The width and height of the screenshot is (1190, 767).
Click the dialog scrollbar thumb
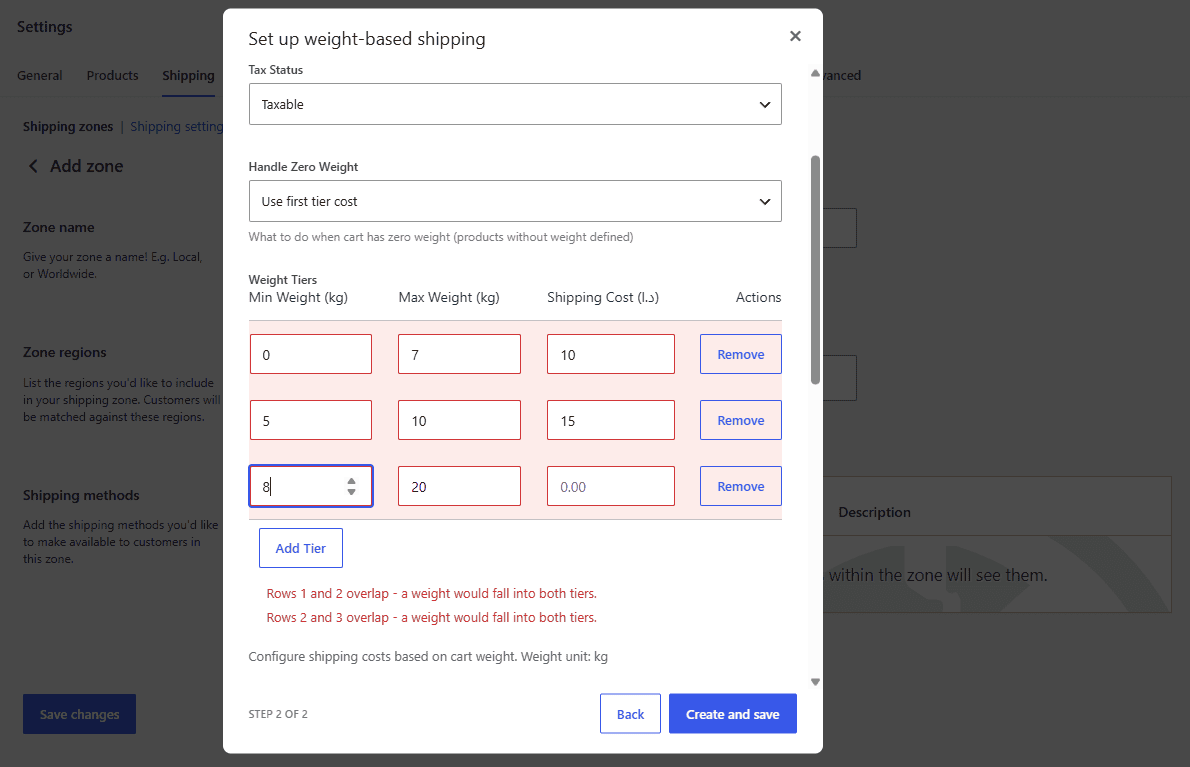pyautogui.click(x=815, y=270)
